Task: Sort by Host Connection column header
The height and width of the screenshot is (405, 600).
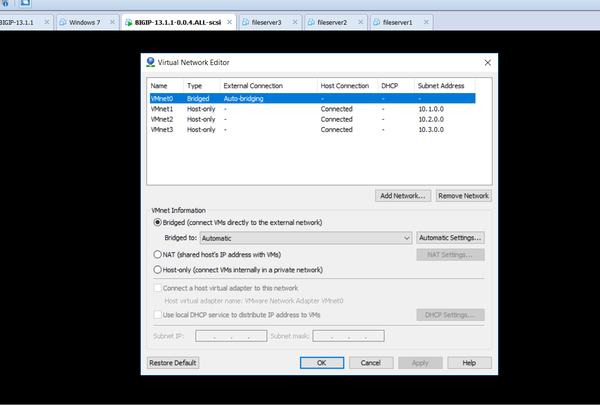Action: coord(347,86)
